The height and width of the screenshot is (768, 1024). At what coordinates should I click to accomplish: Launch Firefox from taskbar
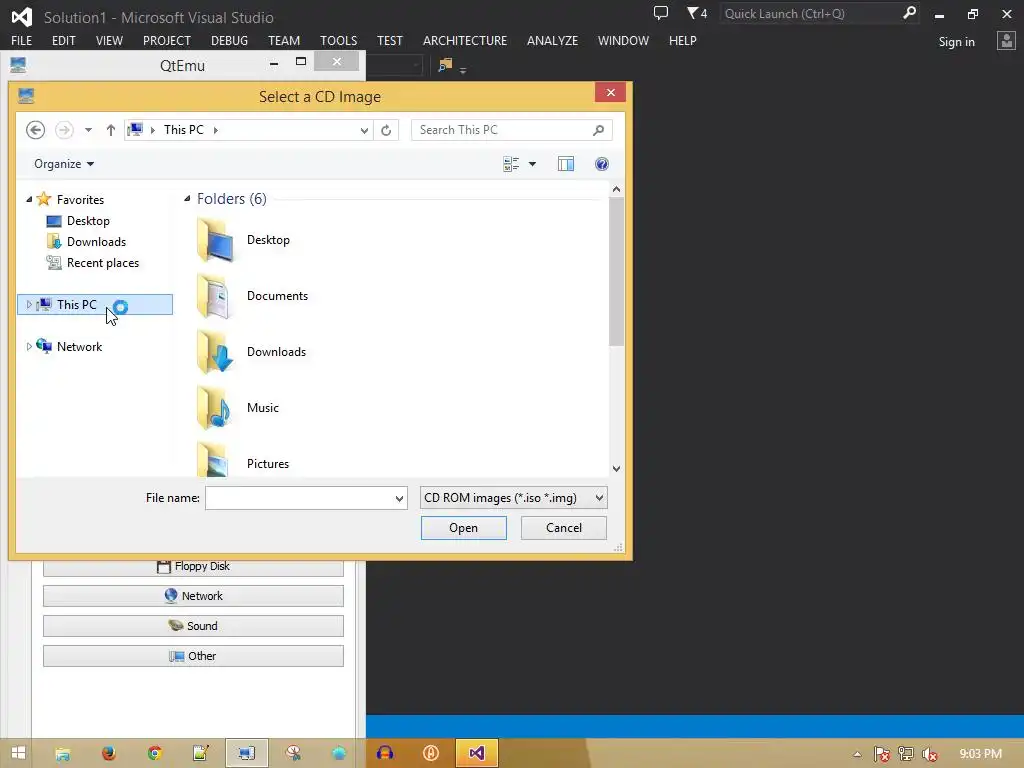(x=108, y=753)
